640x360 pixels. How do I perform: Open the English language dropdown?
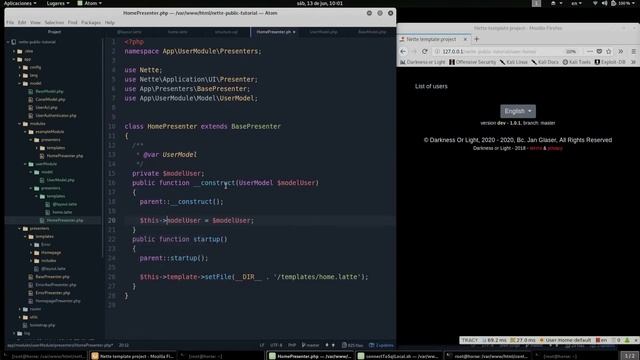[518, 111]
